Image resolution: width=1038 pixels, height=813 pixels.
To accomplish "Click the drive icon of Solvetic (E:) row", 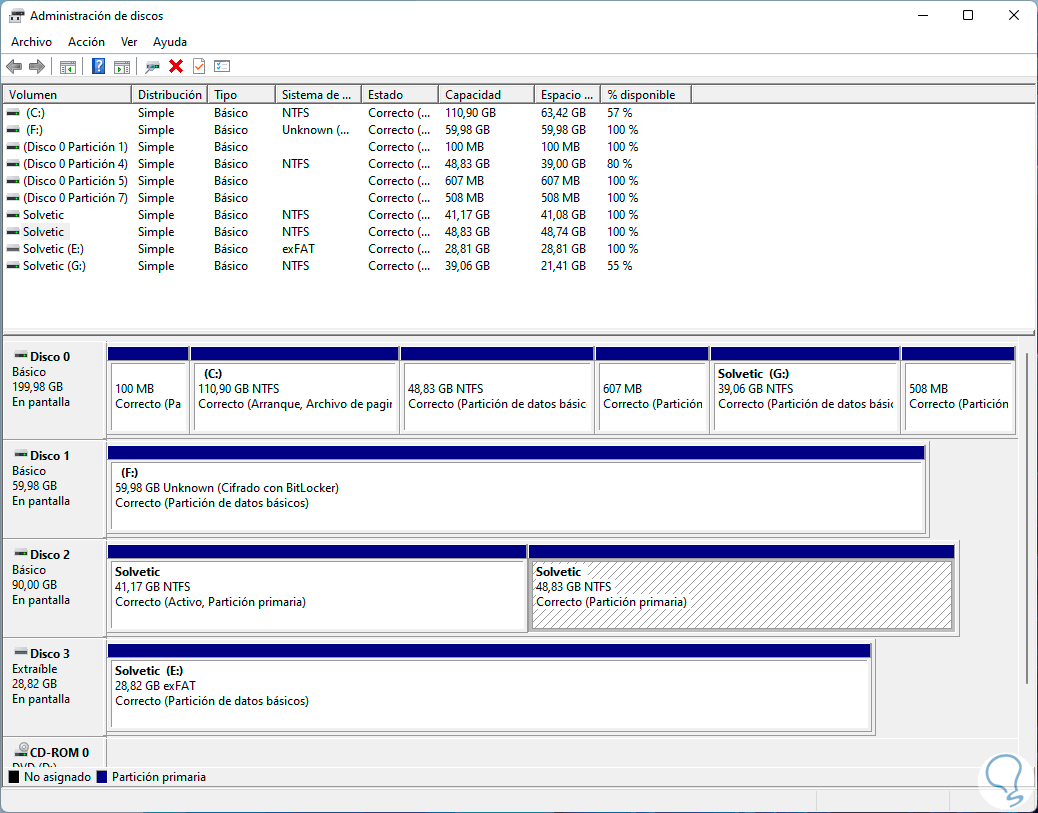I will click(13, 249).
